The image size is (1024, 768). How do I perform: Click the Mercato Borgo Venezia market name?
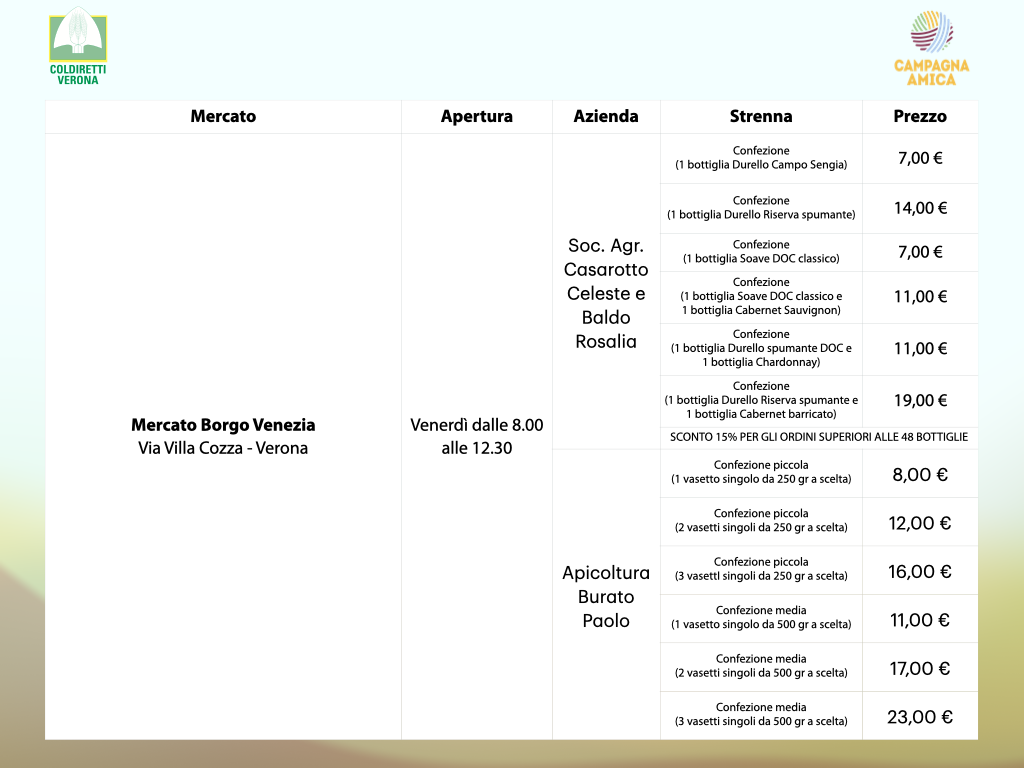(x=223, y=425)
